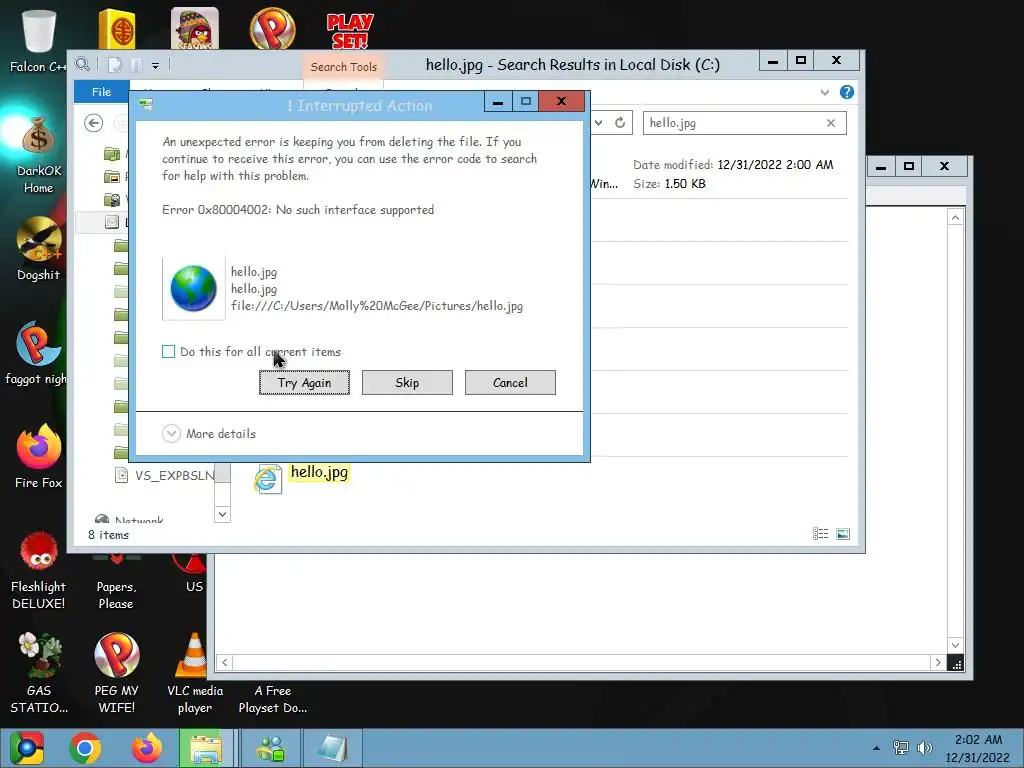Viewport: 1024px width, 768px height.
Task: Open the address bar history dropdown
Action: point(598,123)
